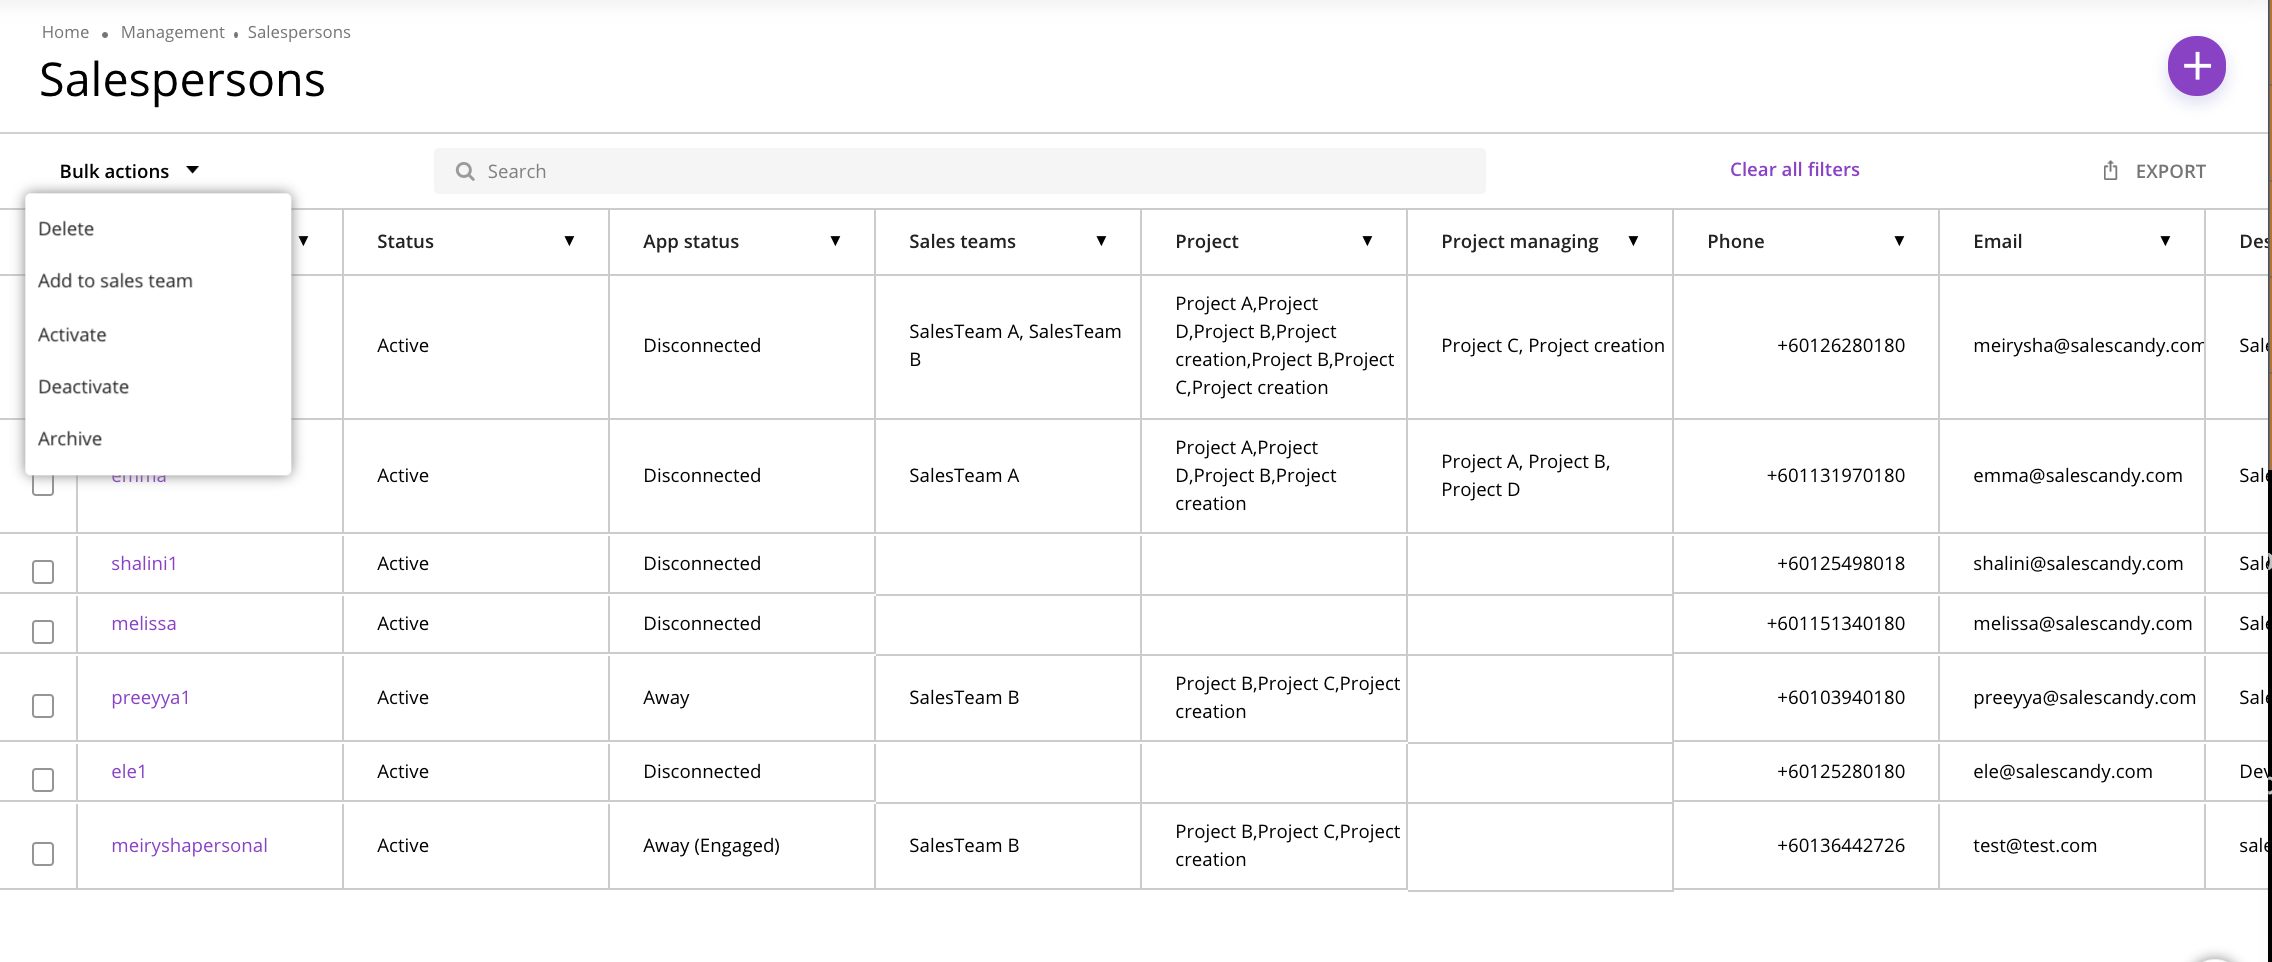This screenshot has height=962, width=2272.
Task: Collapse the Bulk actions dropdown
Action: point(130,171)
